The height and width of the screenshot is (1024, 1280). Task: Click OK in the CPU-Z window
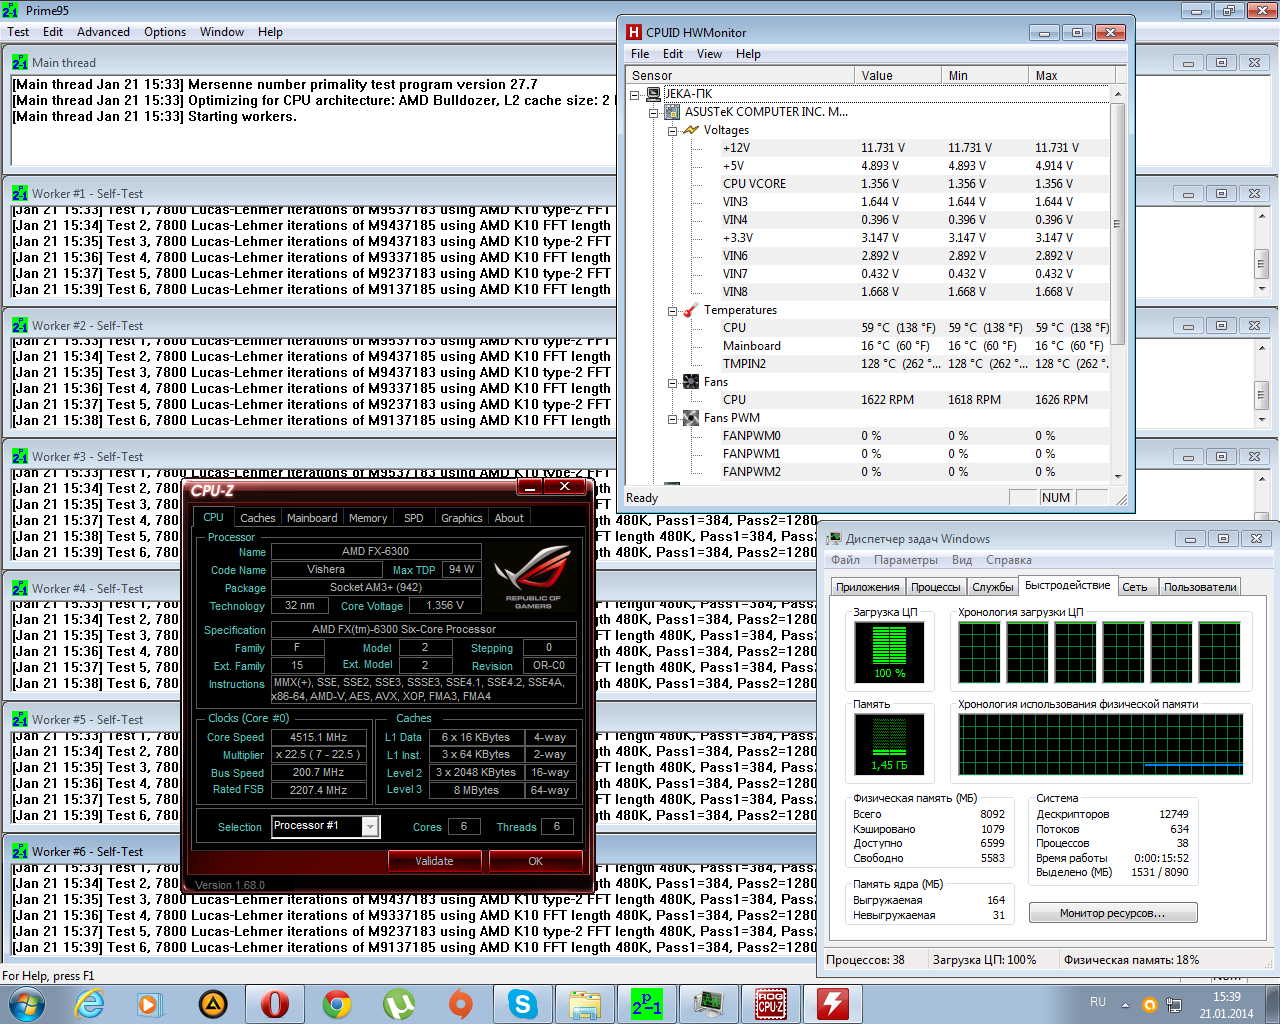(535, 861)
